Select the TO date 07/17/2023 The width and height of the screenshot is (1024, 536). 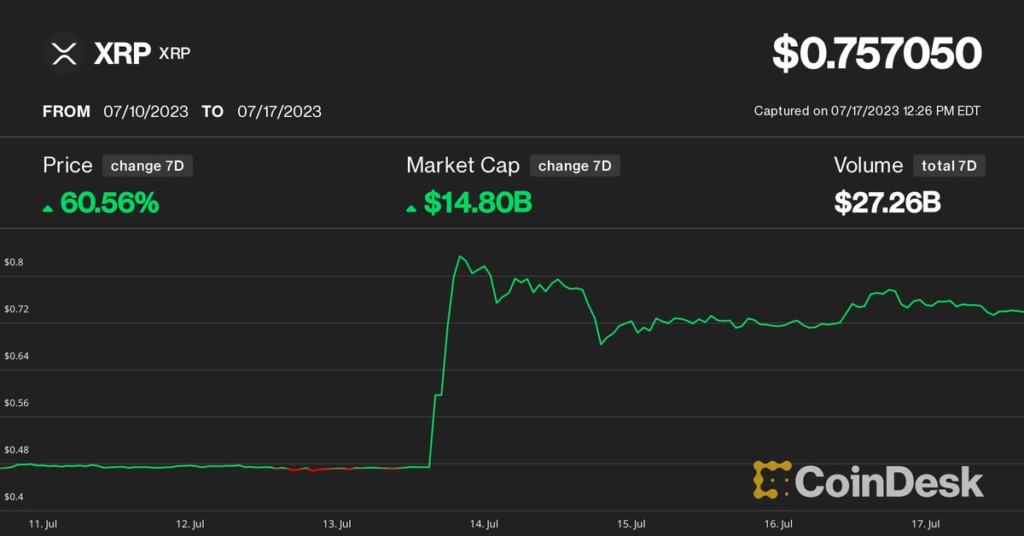pyautogui.click(x=279, y=111)
